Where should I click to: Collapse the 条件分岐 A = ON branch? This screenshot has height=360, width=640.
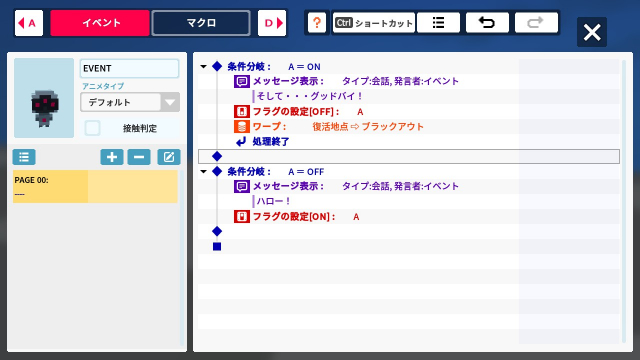coord(203,67)
